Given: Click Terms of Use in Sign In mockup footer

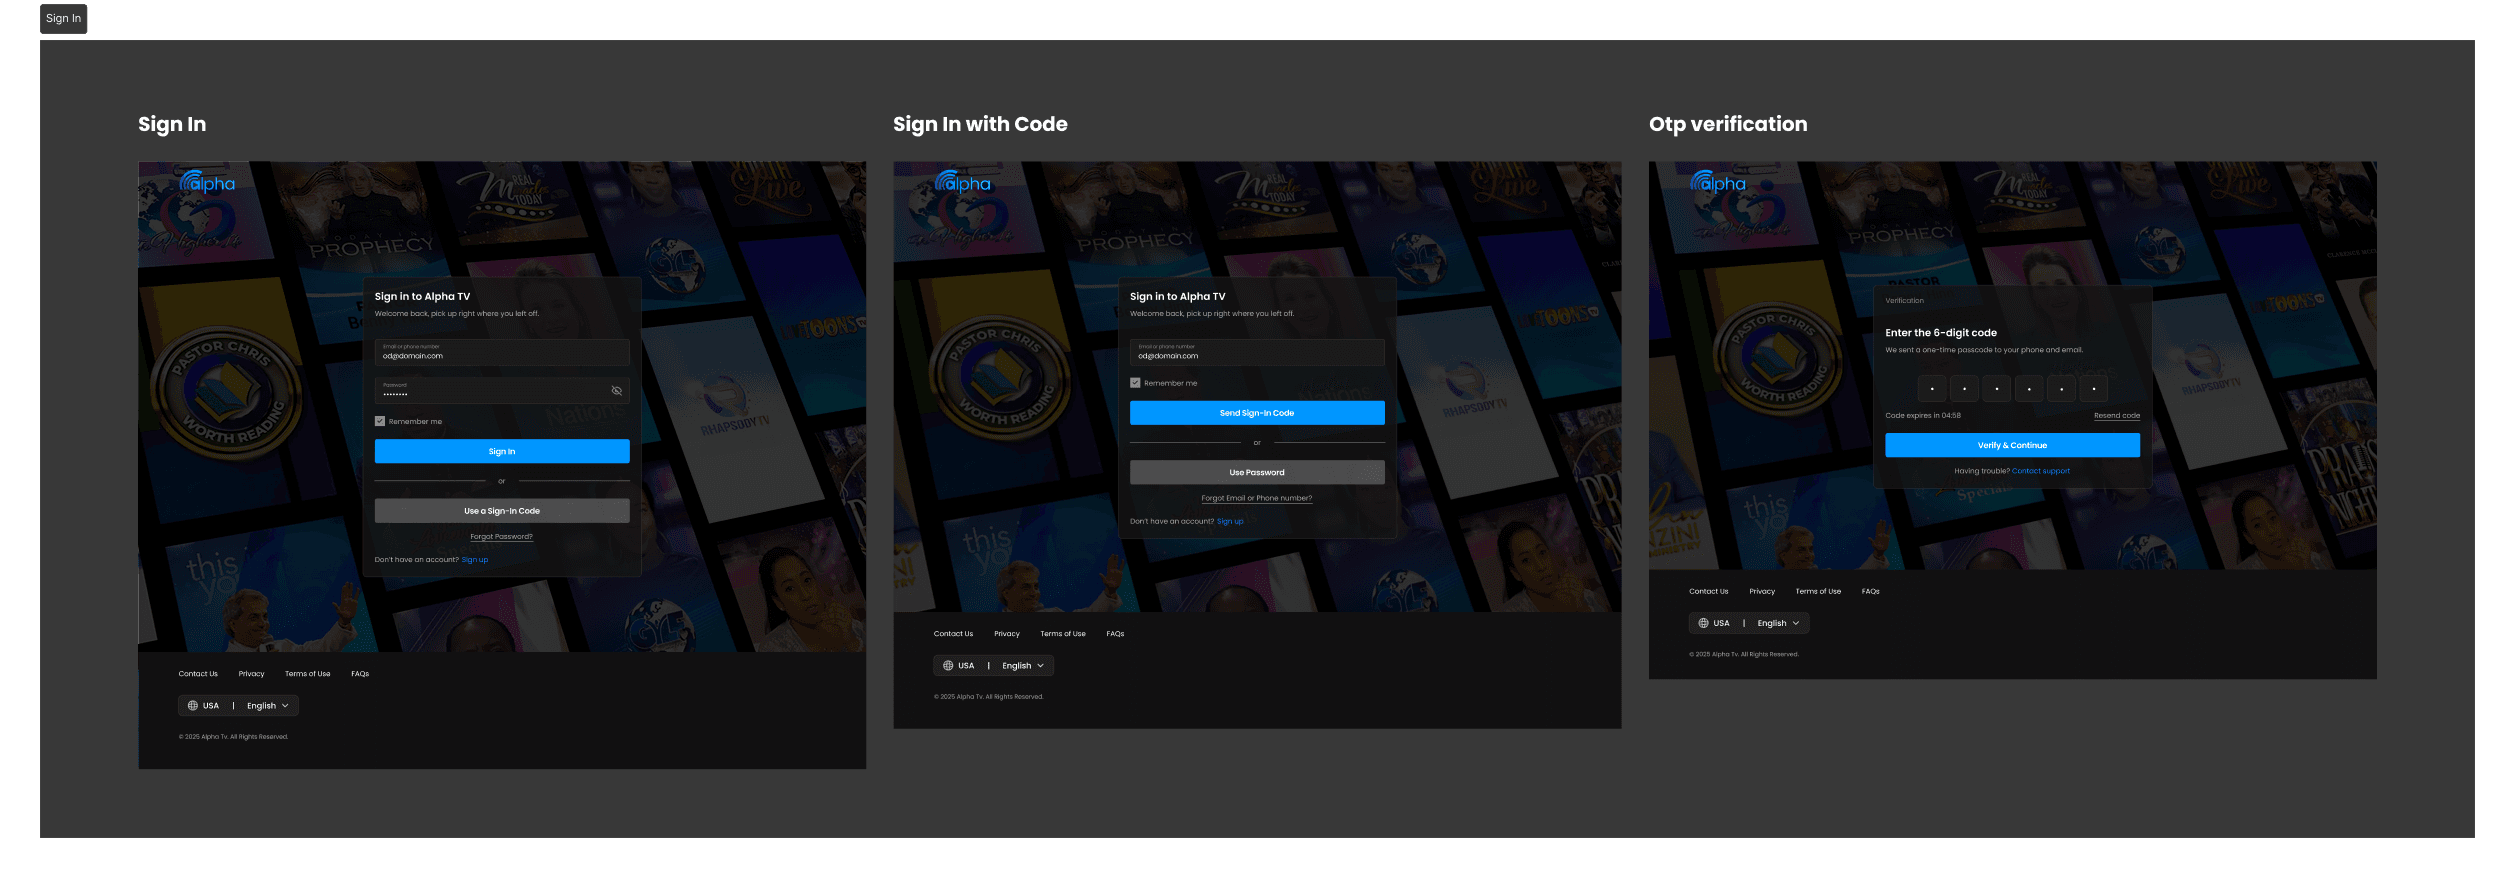Looking at the screenshot, I should [307, 674].
